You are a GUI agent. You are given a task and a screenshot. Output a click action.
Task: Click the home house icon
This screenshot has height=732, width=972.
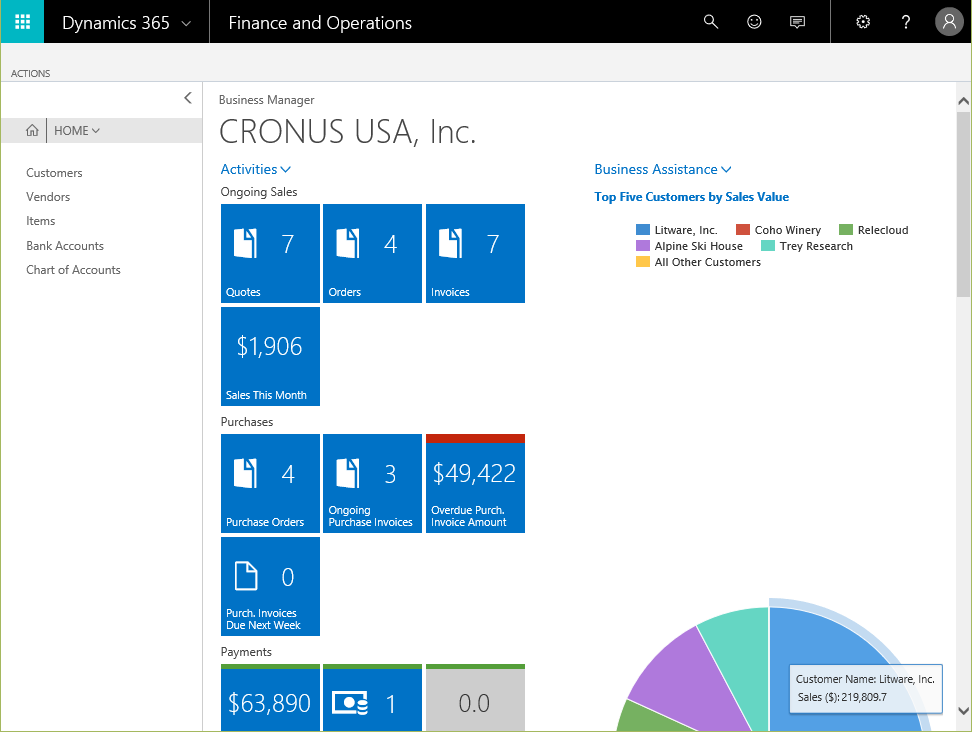32,131
